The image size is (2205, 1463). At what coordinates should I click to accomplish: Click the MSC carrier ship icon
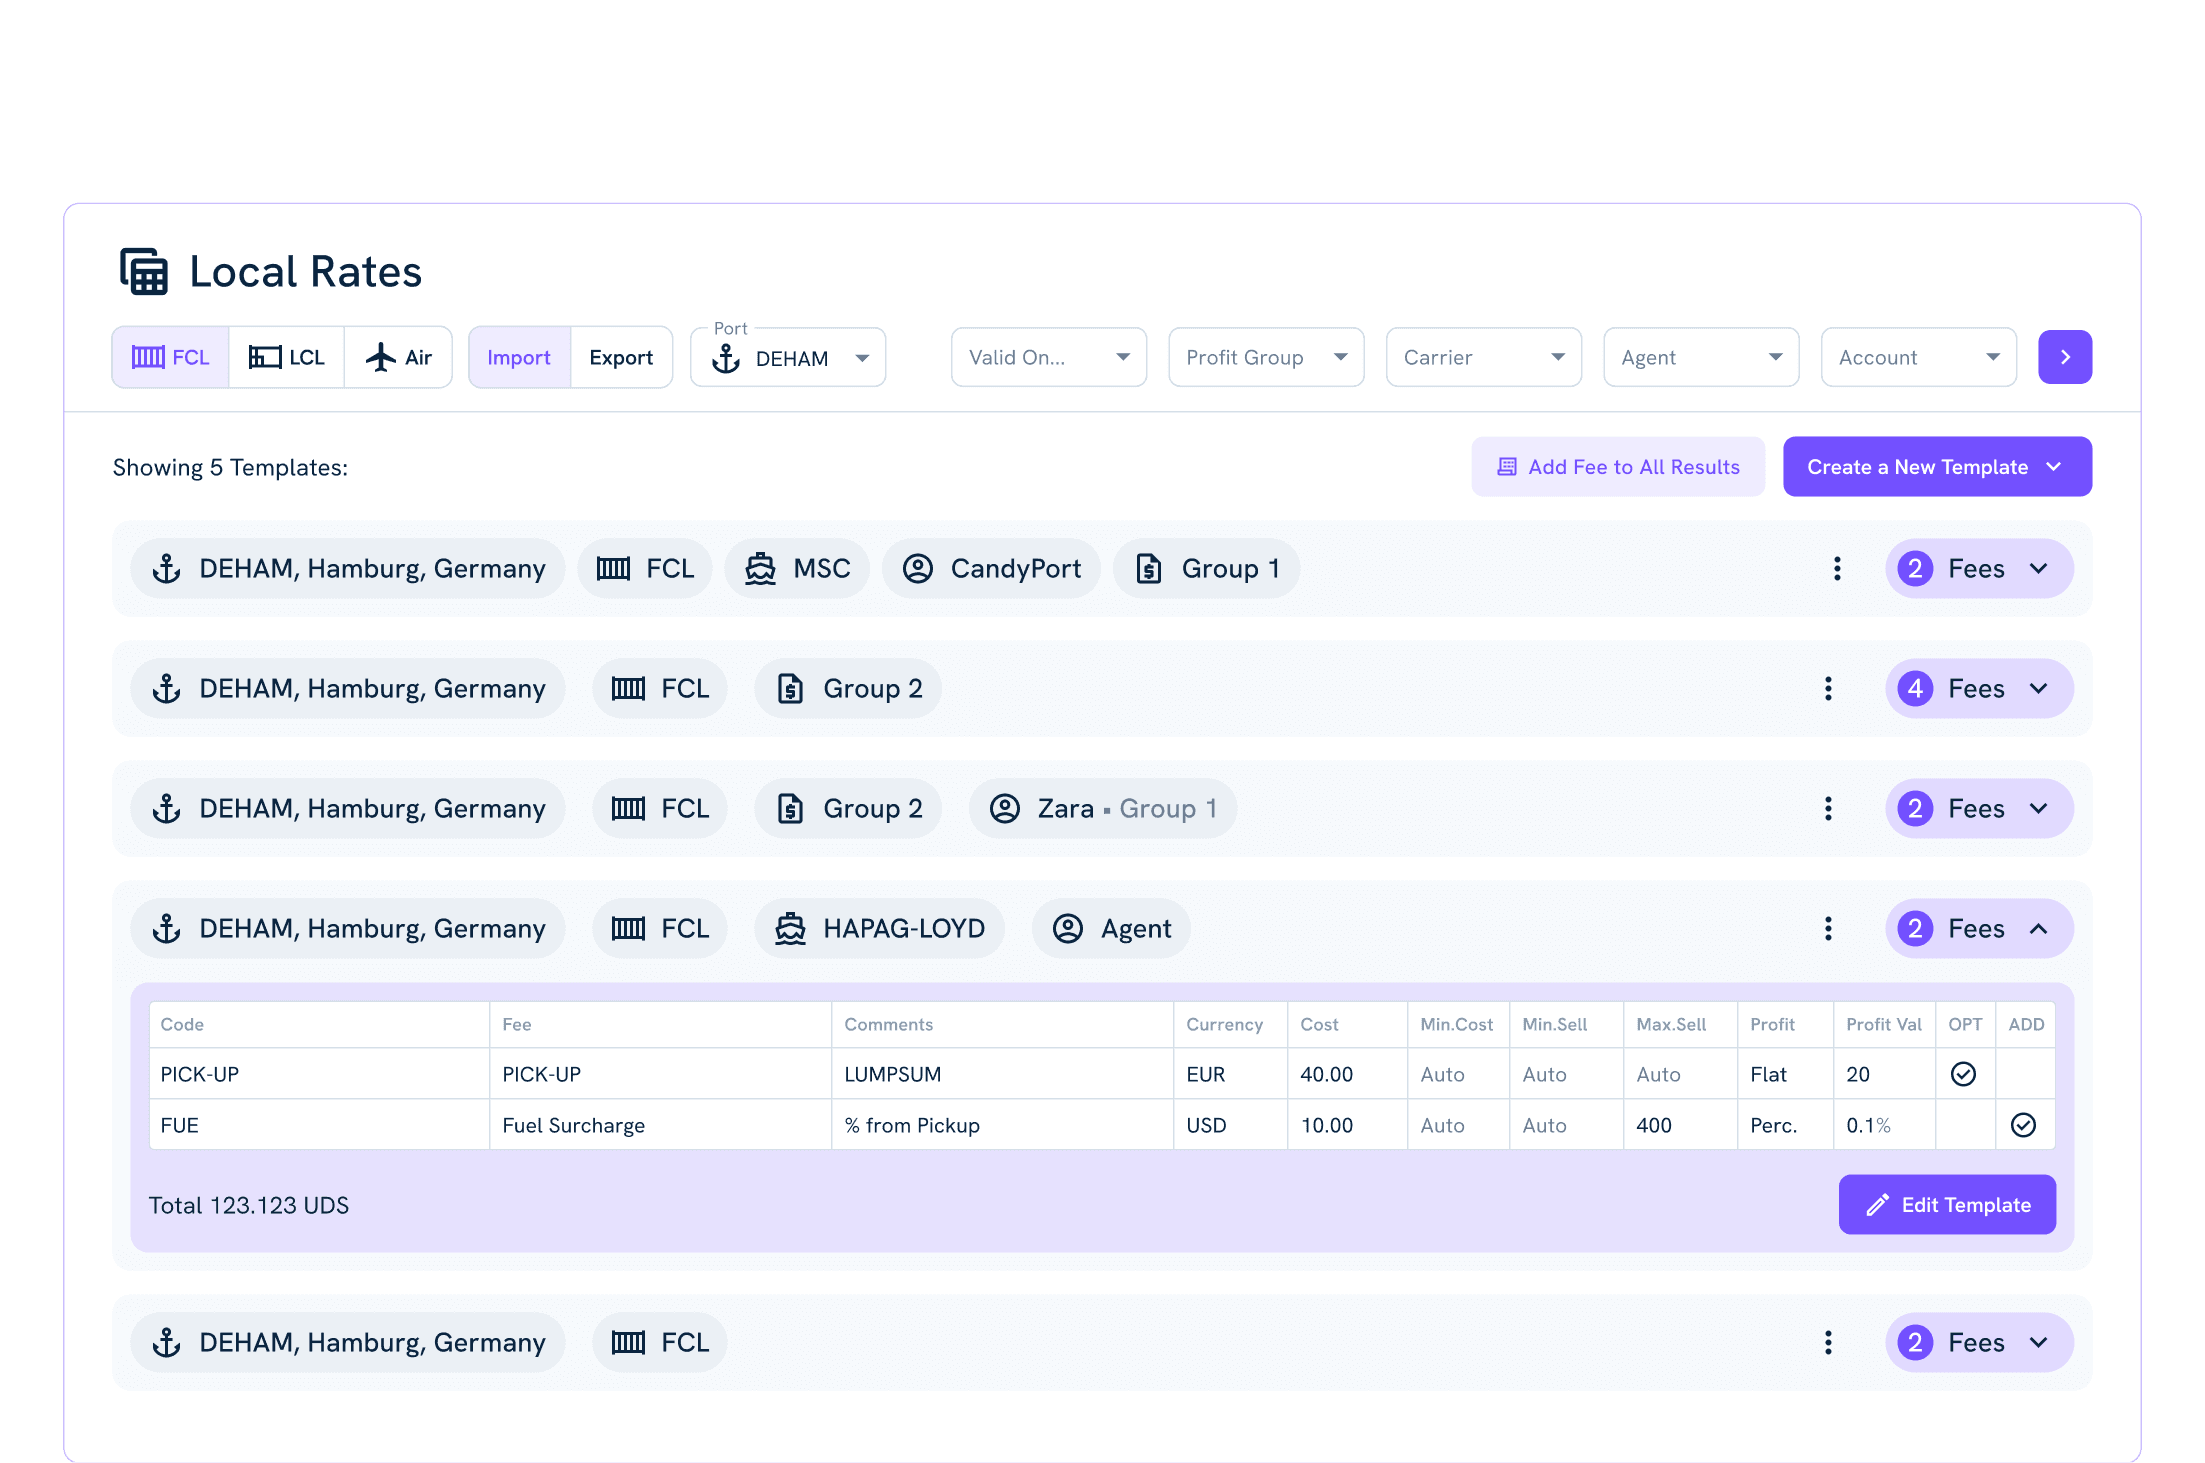tap(760, 569)
